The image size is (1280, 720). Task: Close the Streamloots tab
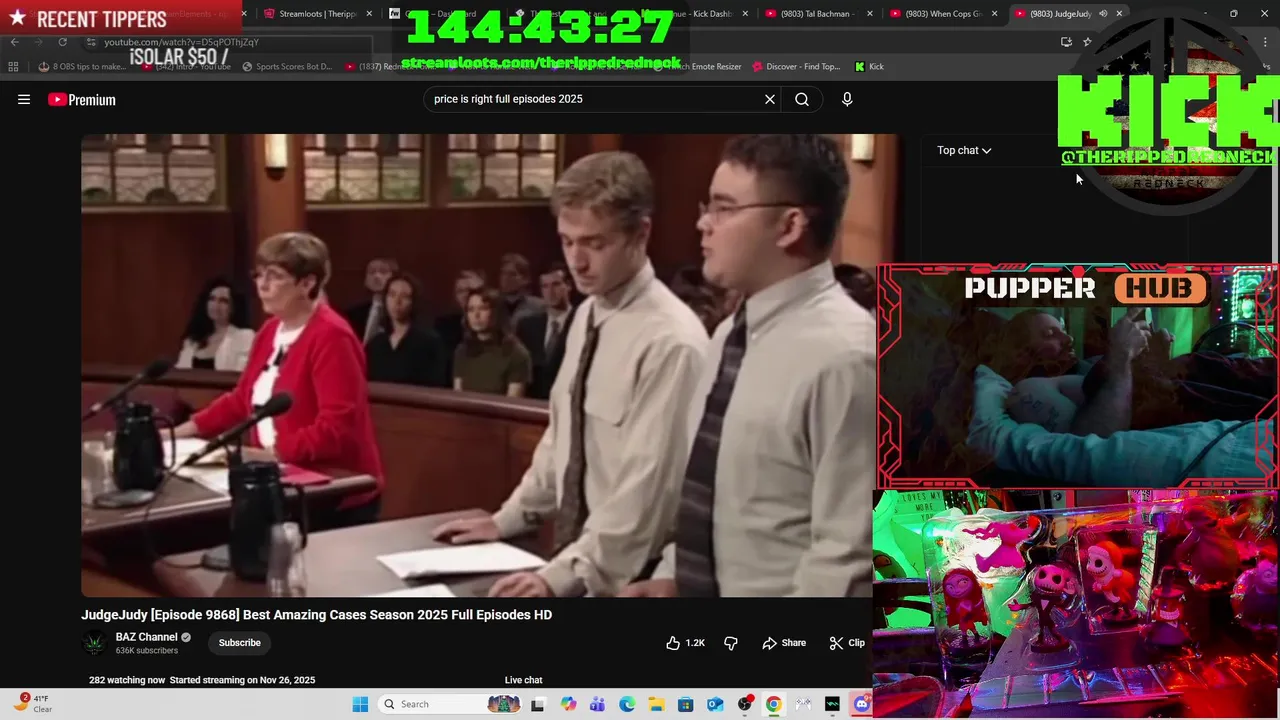tap(370, 14)
